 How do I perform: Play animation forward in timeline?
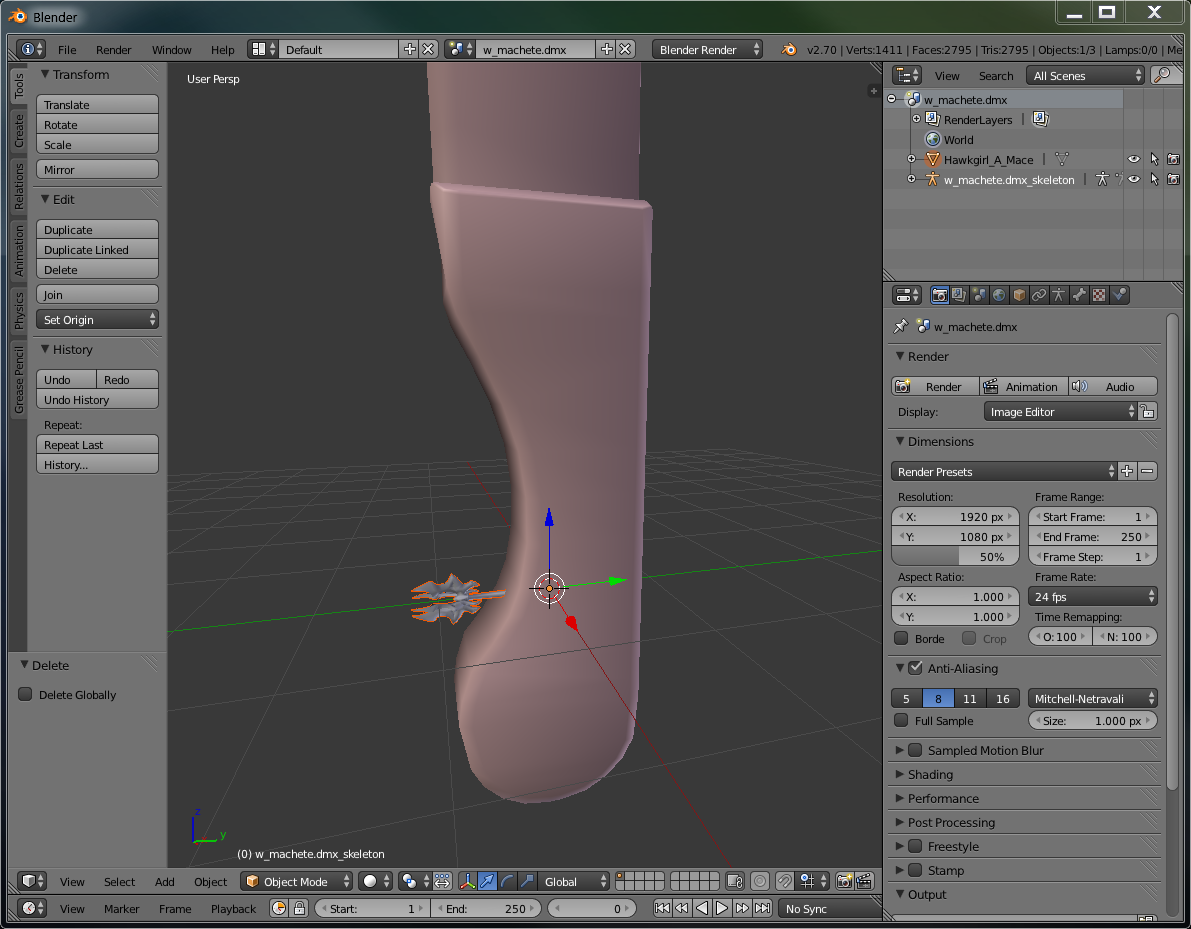[x=722, y=908]
